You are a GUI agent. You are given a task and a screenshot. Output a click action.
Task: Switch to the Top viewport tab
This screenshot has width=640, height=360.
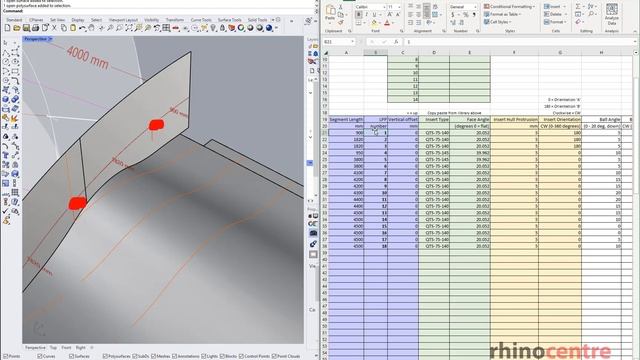click(x=53, y=348)
